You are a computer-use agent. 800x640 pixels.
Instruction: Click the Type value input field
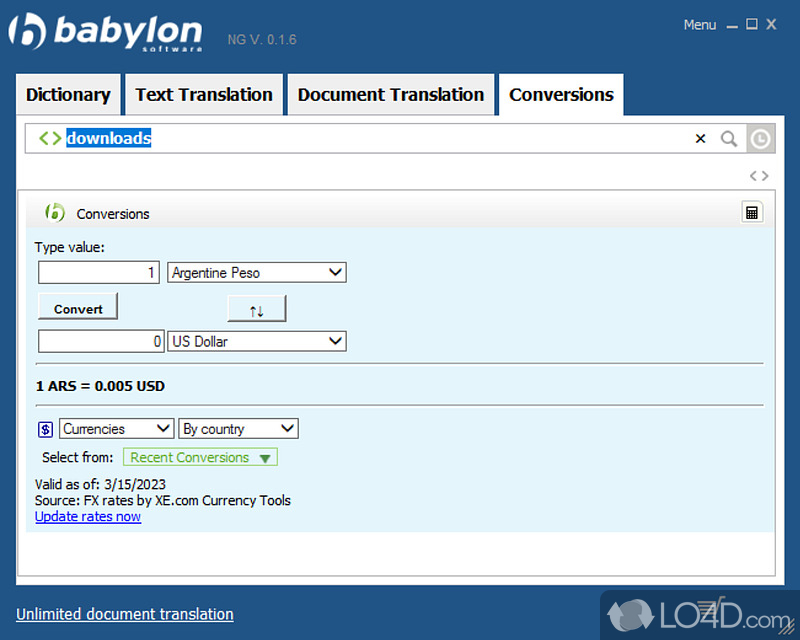click(99, 273)
